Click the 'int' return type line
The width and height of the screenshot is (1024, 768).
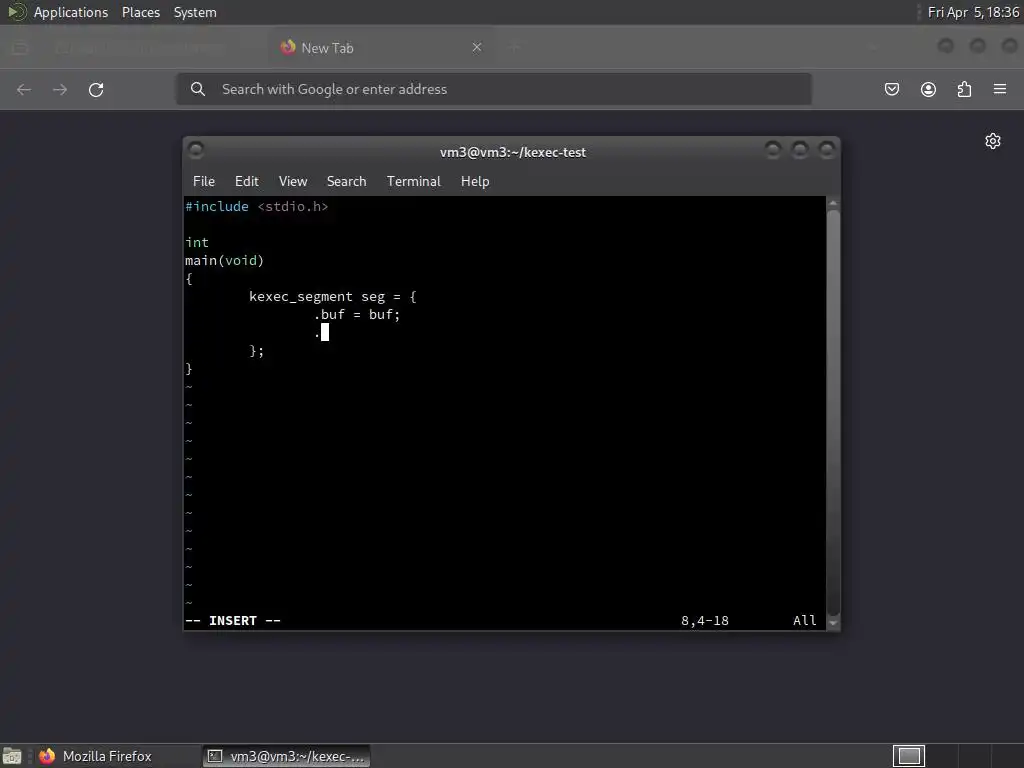click(197, 242)
